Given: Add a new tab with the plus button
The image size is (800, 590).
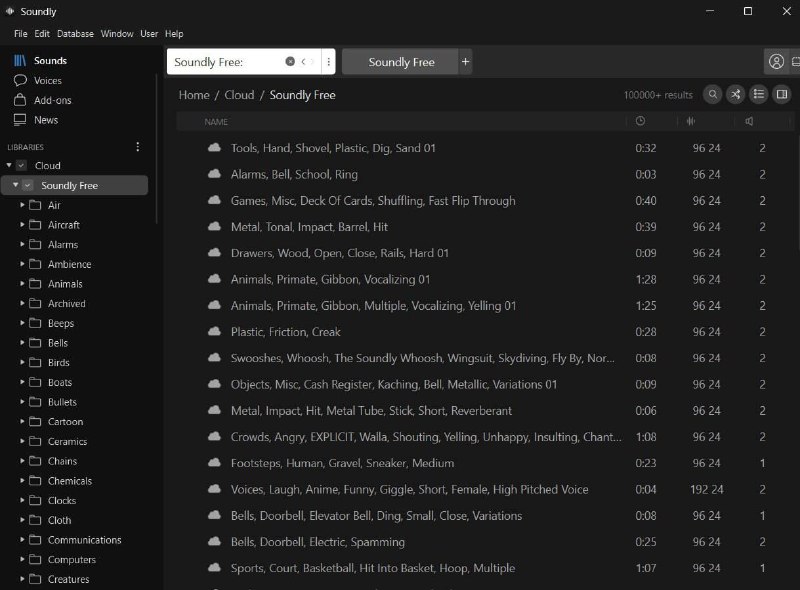Looking at the screenshot, I should click(x=465, y=62).
